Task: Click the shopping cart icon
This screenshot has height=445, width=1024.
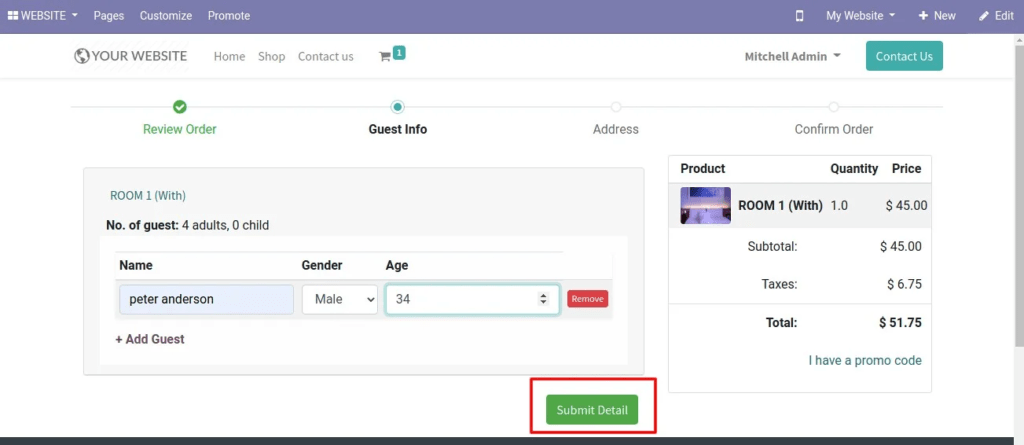Action: (385, 57)
